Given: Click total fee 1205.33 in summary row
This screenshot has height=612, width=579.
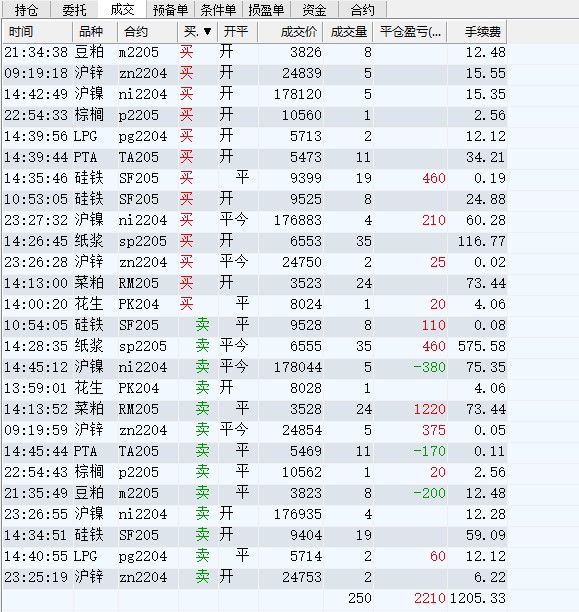Looking at the screenshot, I should [478, 598].
